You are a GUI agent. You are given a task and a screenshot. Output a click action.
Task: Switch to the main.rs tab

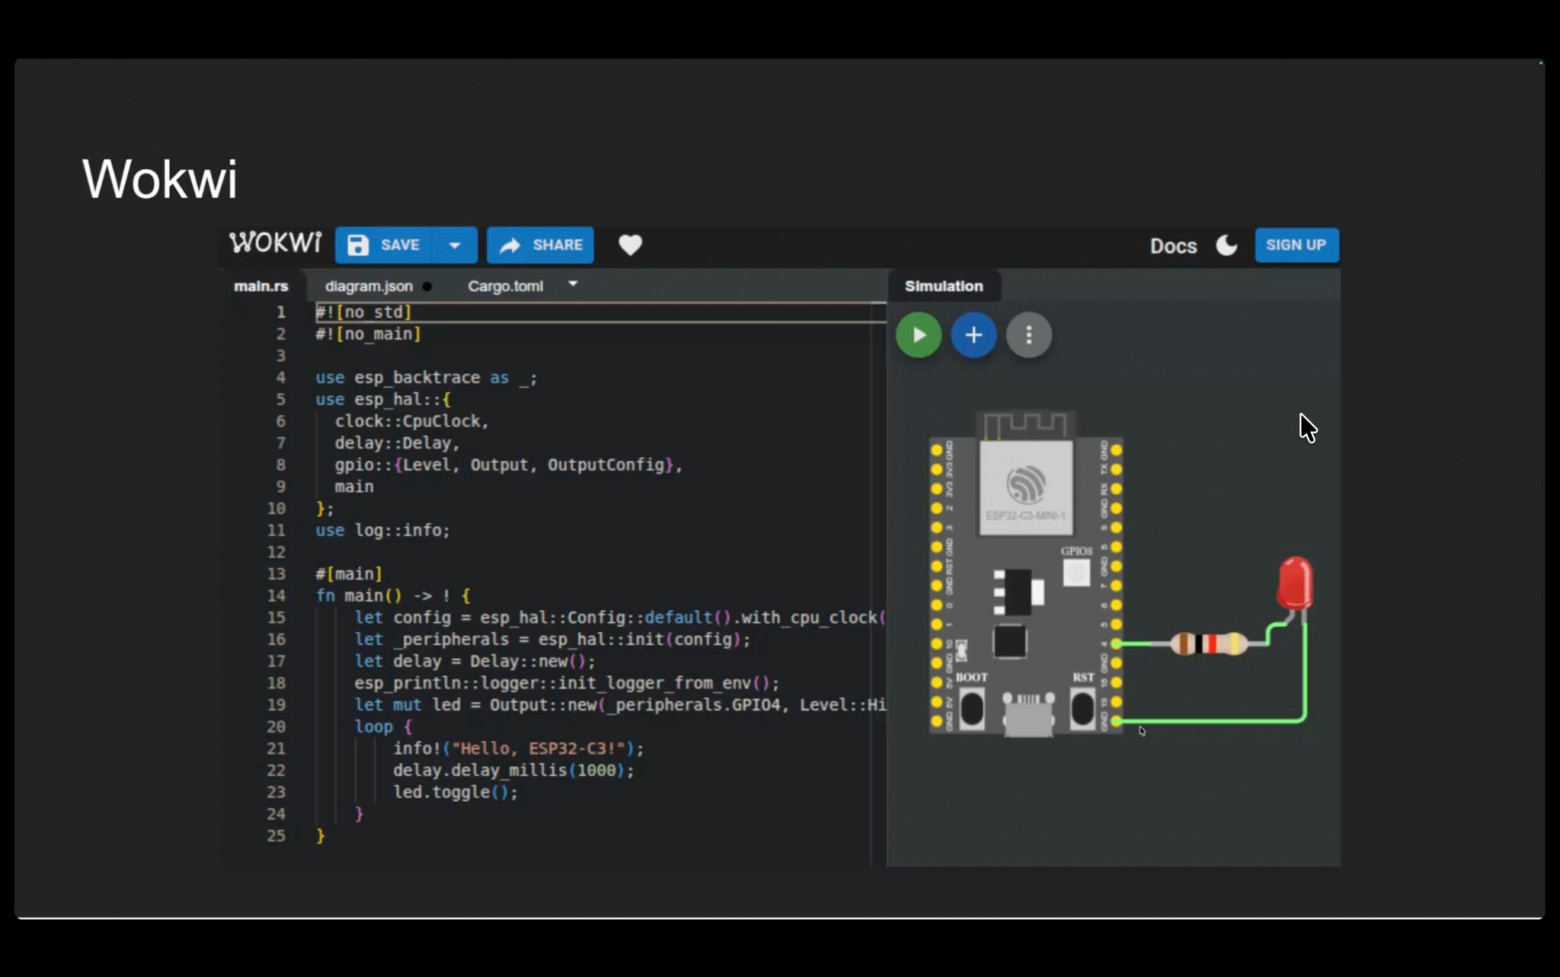pyautogui.click(x=261, y=286)
